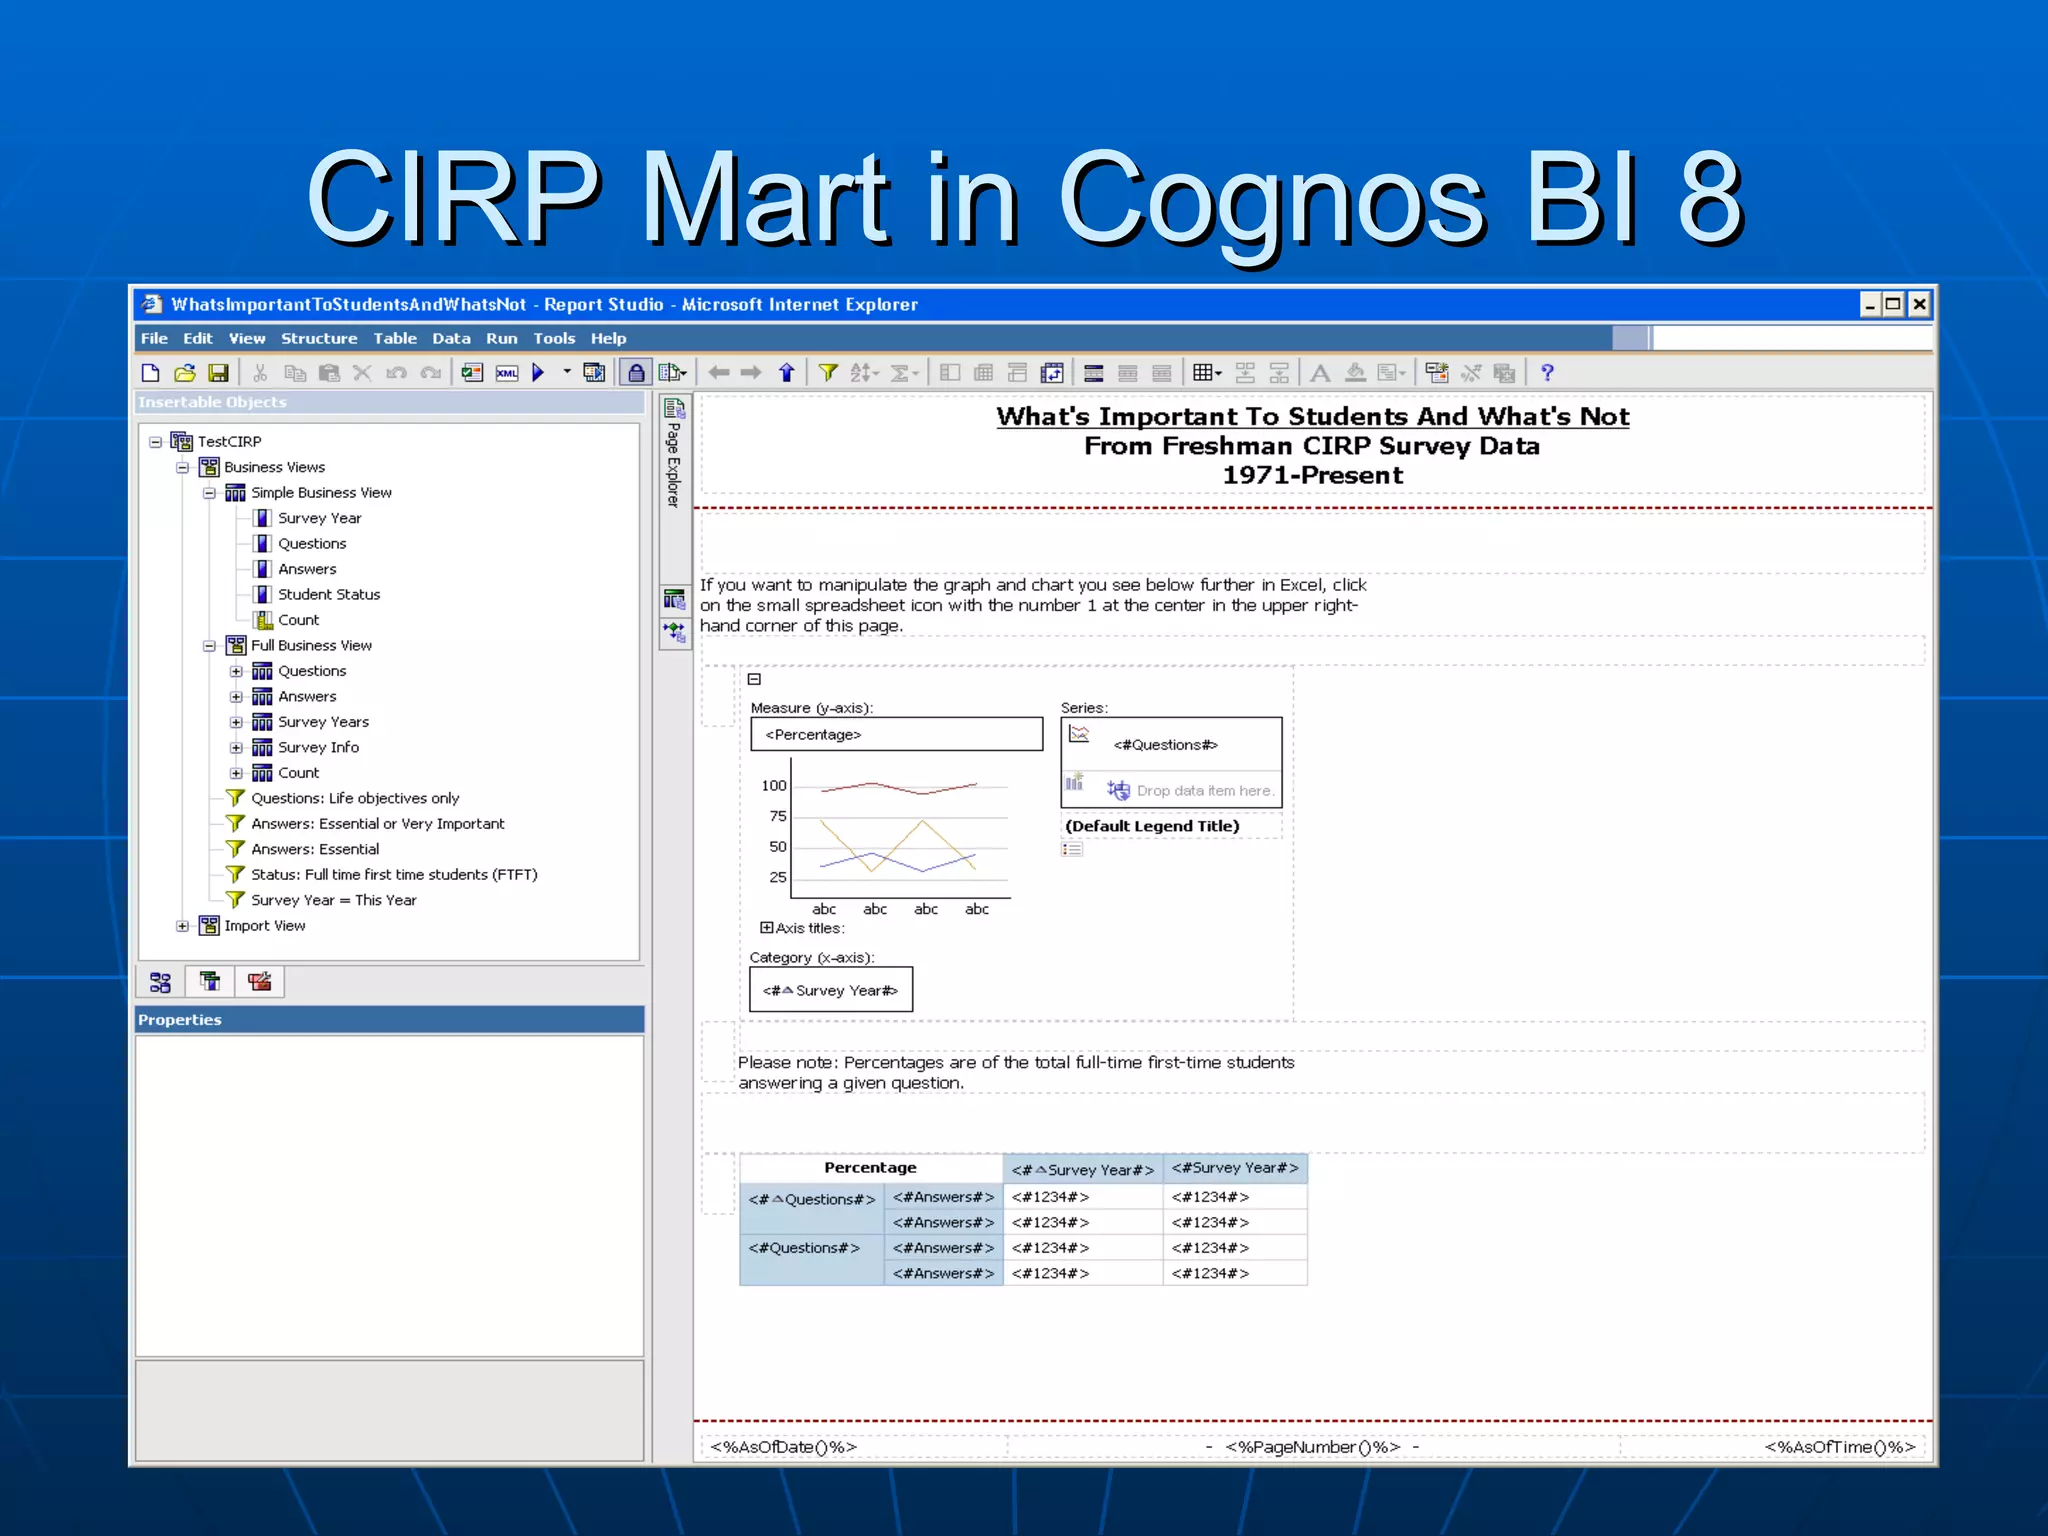Collapse the TestCIRP tree node

155,442
